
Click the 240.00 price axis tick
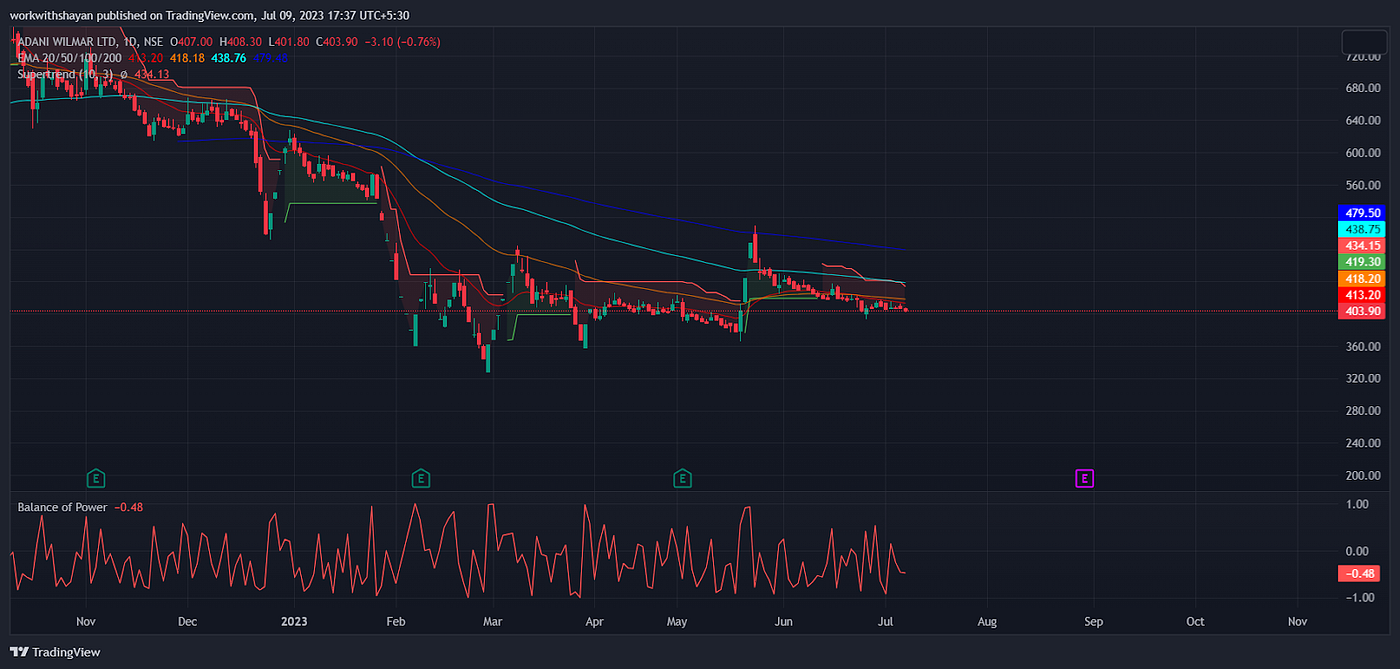tap(1363, 443)
